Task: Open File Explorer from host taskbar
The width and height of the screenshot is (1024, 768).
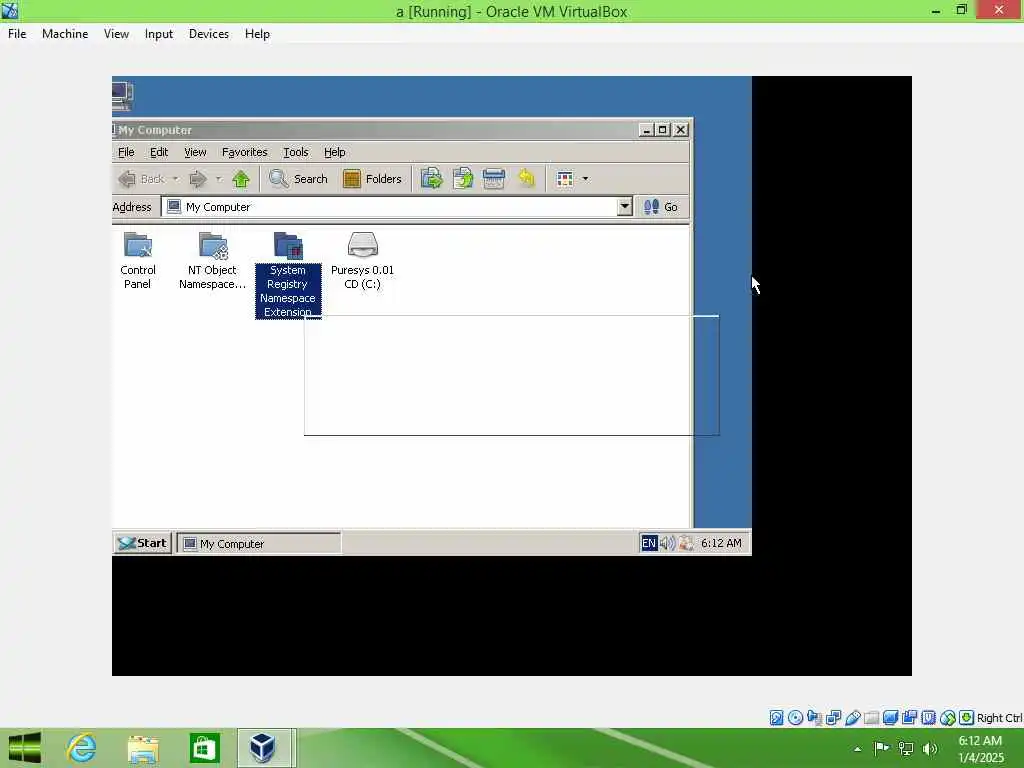Action: 143,748
